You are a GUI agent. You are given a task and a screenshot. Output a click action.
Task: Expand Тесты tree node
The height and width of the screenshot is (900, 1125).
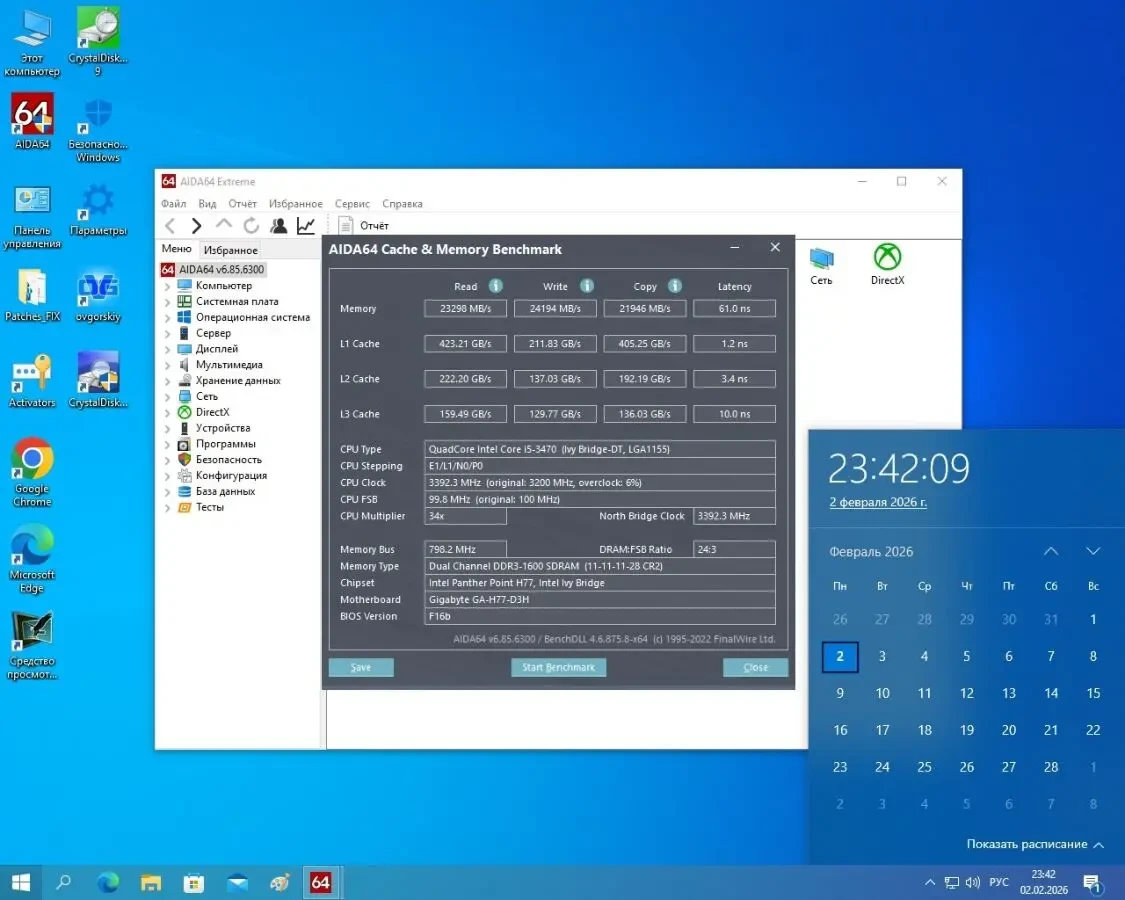pyautogui.click(x=167, y=507)
